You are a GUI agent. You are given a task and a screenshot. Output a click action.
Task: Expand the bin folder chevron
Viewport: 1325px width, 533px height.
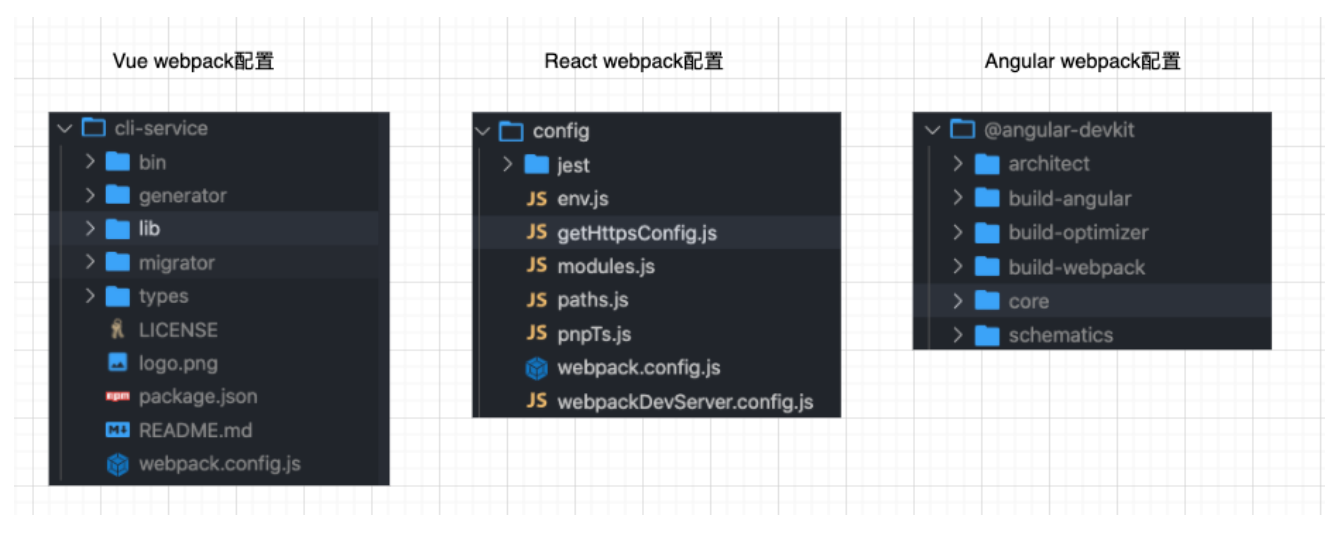point(90,162)
